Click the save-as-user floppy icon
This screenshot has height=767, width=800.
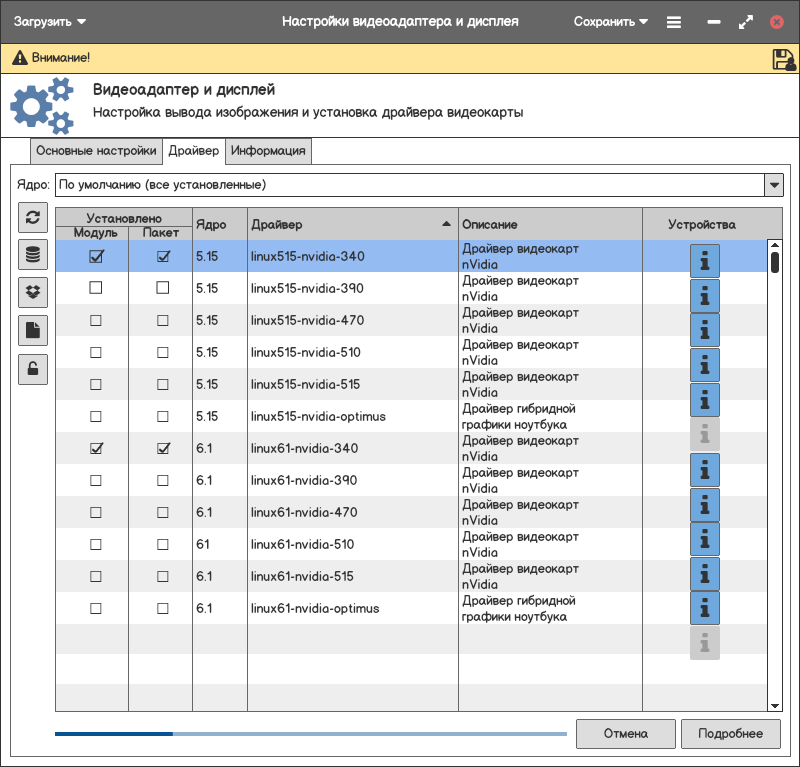click(x=783, y=59)
